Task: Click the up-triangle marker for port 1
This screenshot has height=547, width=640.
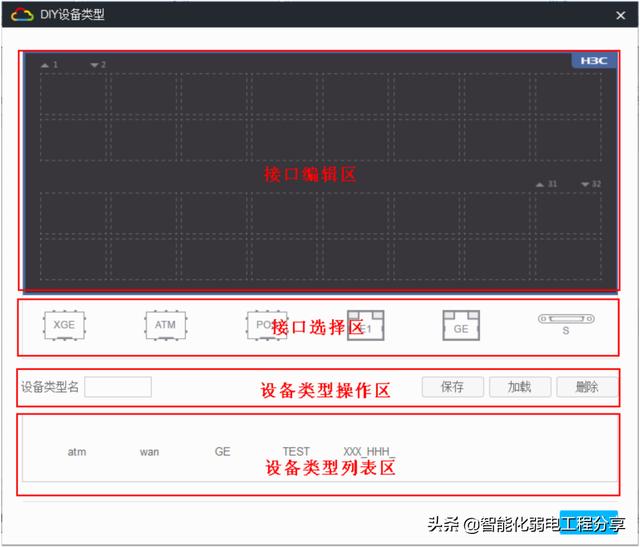Action: [46, 65]
